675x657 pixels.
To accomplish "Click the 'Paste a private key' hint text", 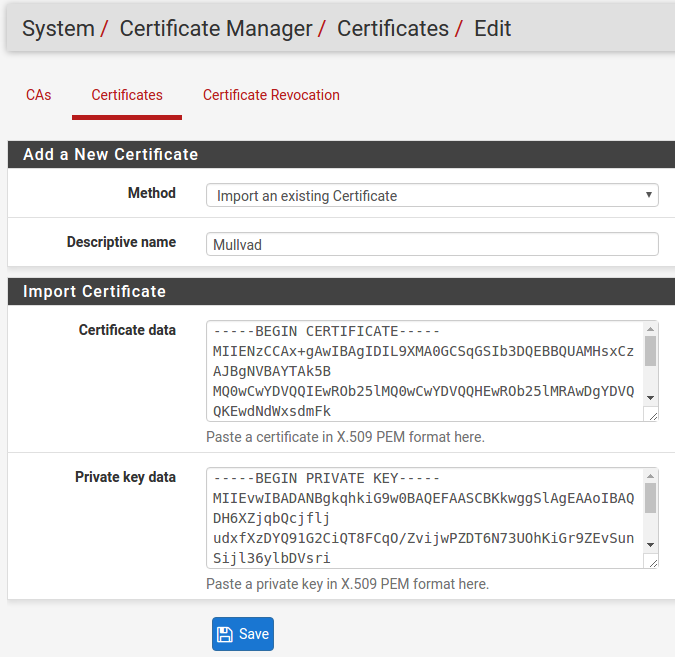I will [347, 584].
